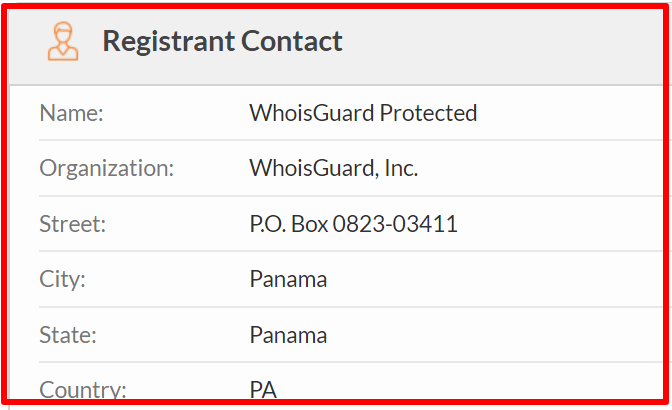This screenshot has height=410, width=672.
Task: Select the WhoisGuard, Inc. organization value
Action: pyautogui.click(x=333, y=168)
